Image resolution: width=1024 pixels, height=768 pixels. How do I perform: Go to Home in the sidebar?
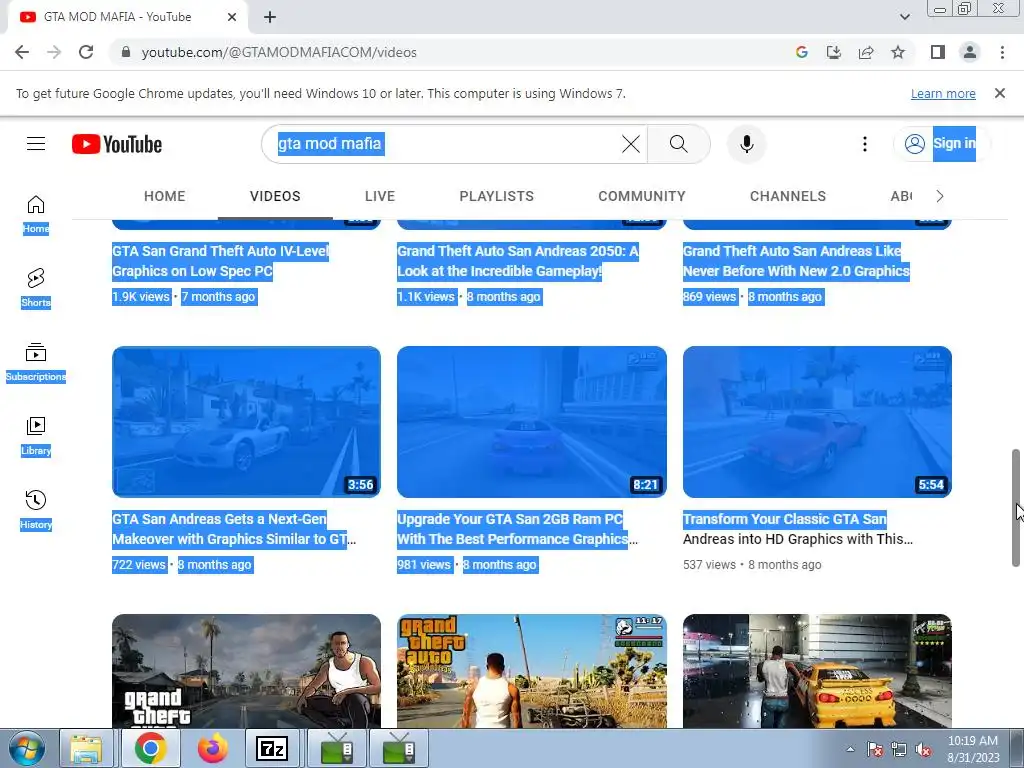point(36,215)
